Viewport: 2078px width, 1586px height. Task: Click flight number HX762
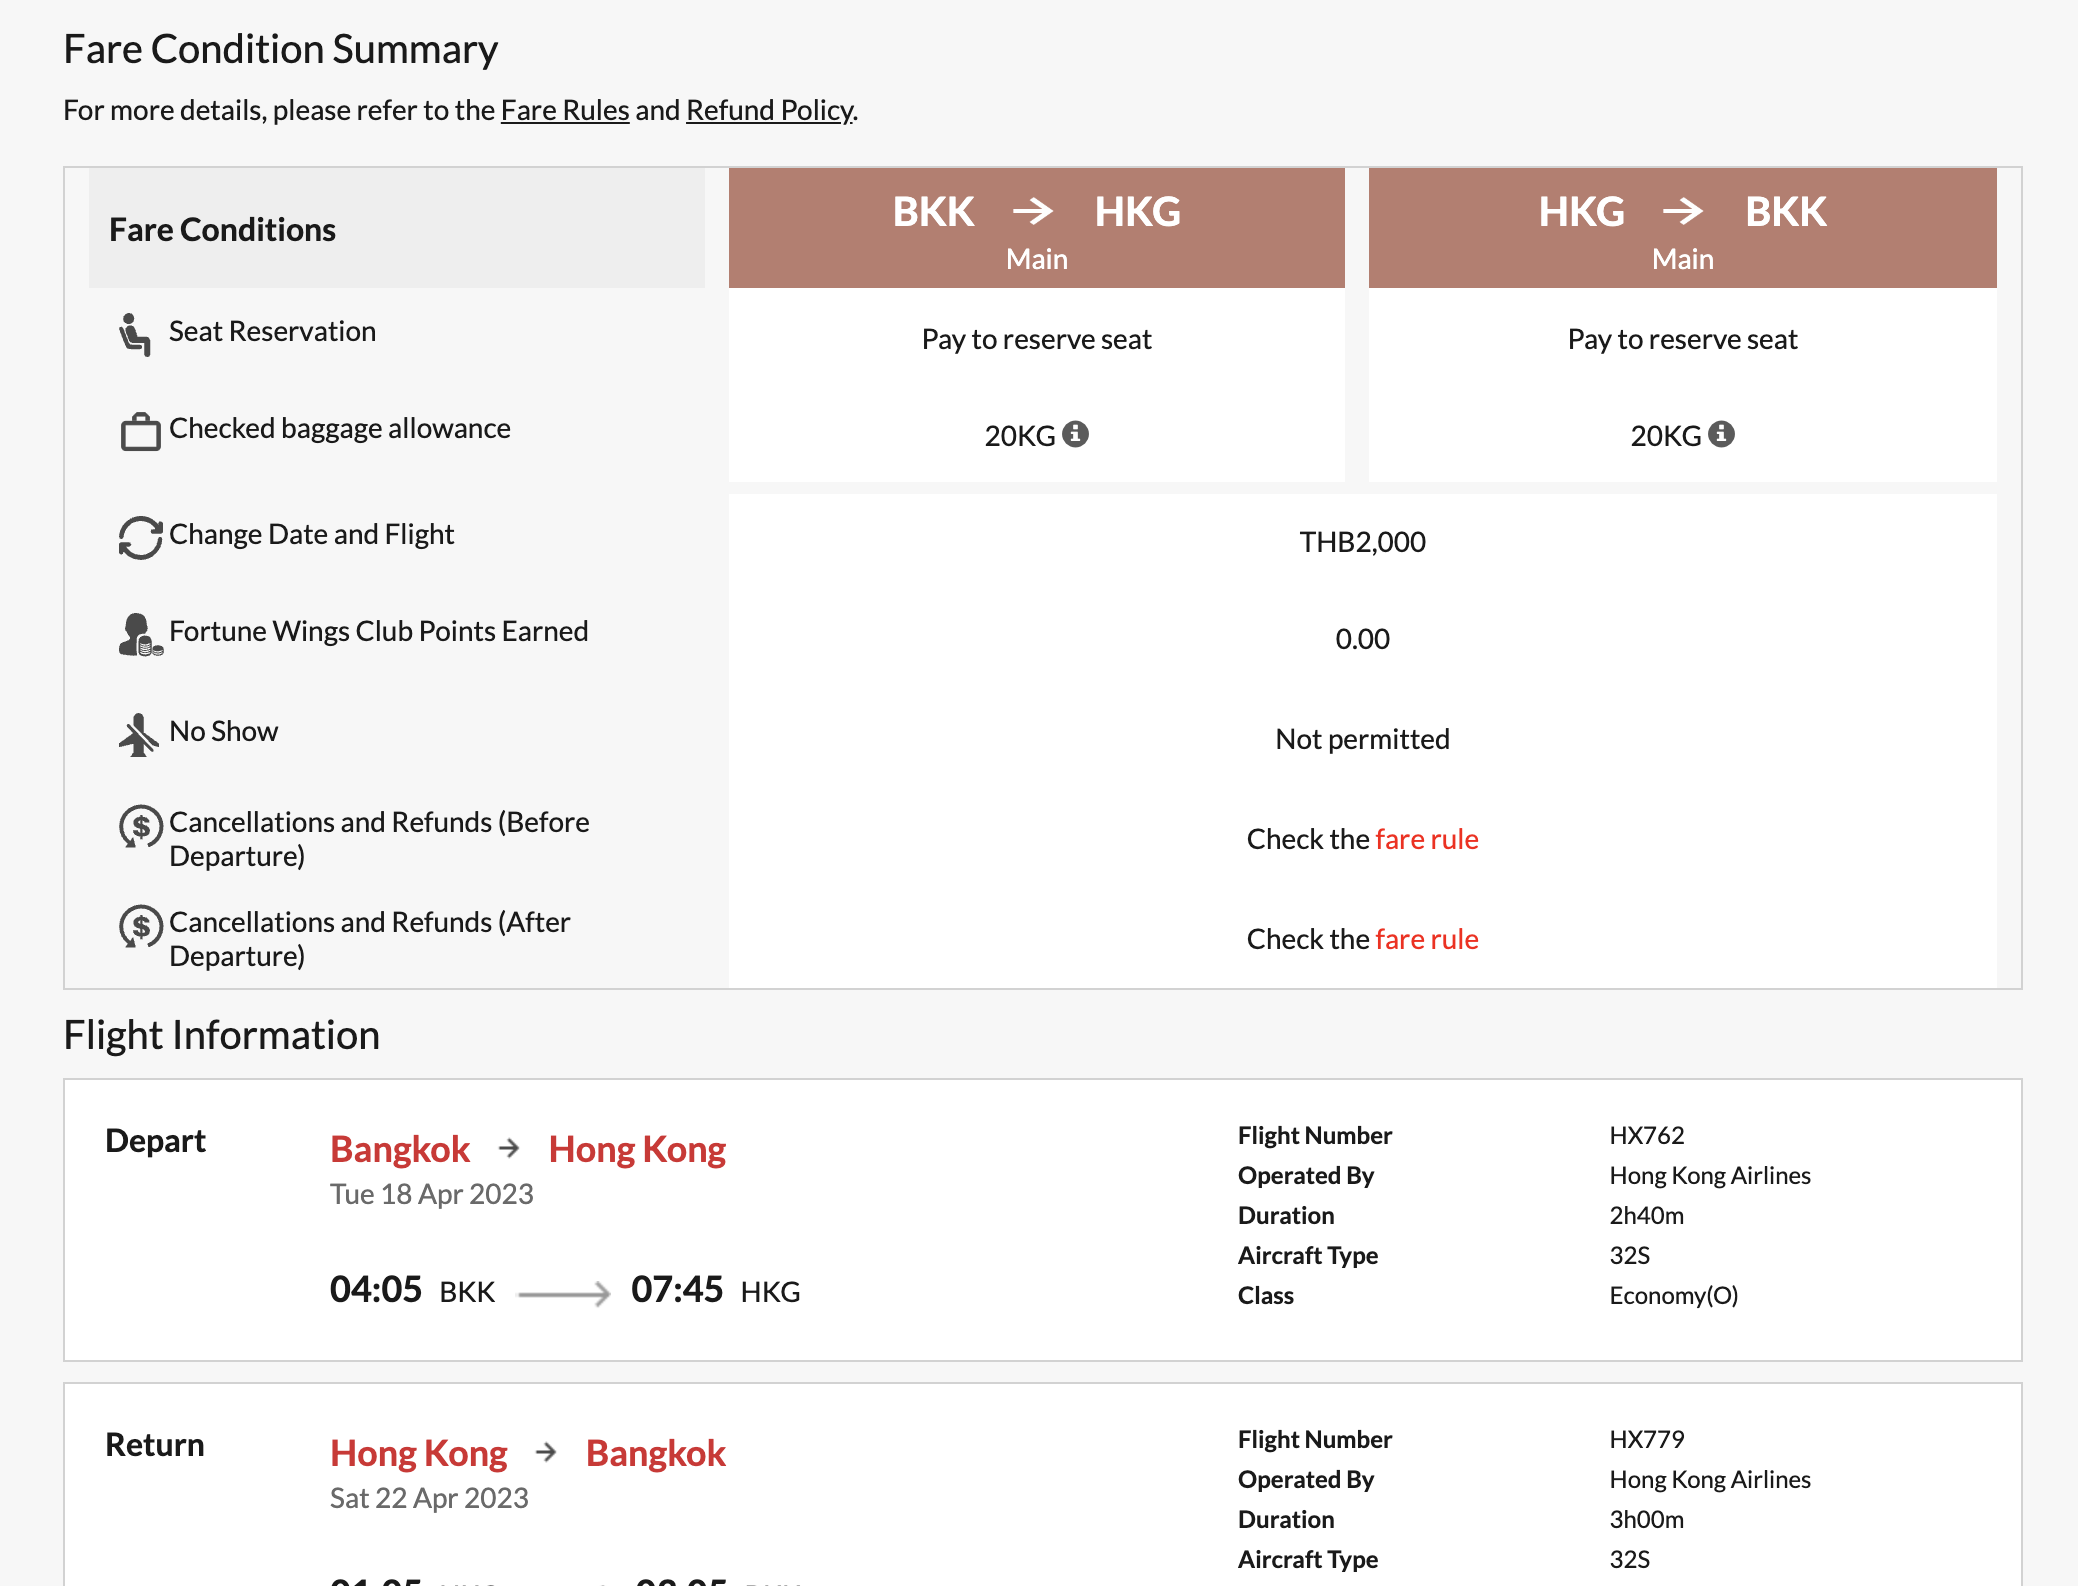(1646, 1135)
